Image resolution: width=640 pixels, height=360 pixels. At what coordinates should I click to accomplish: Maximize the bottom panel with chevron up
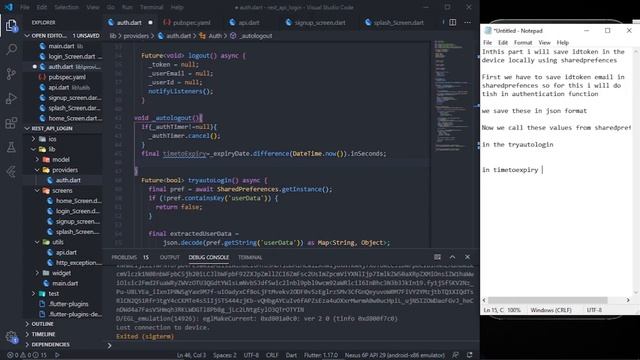pyautogui.click(x=452, y=257)
